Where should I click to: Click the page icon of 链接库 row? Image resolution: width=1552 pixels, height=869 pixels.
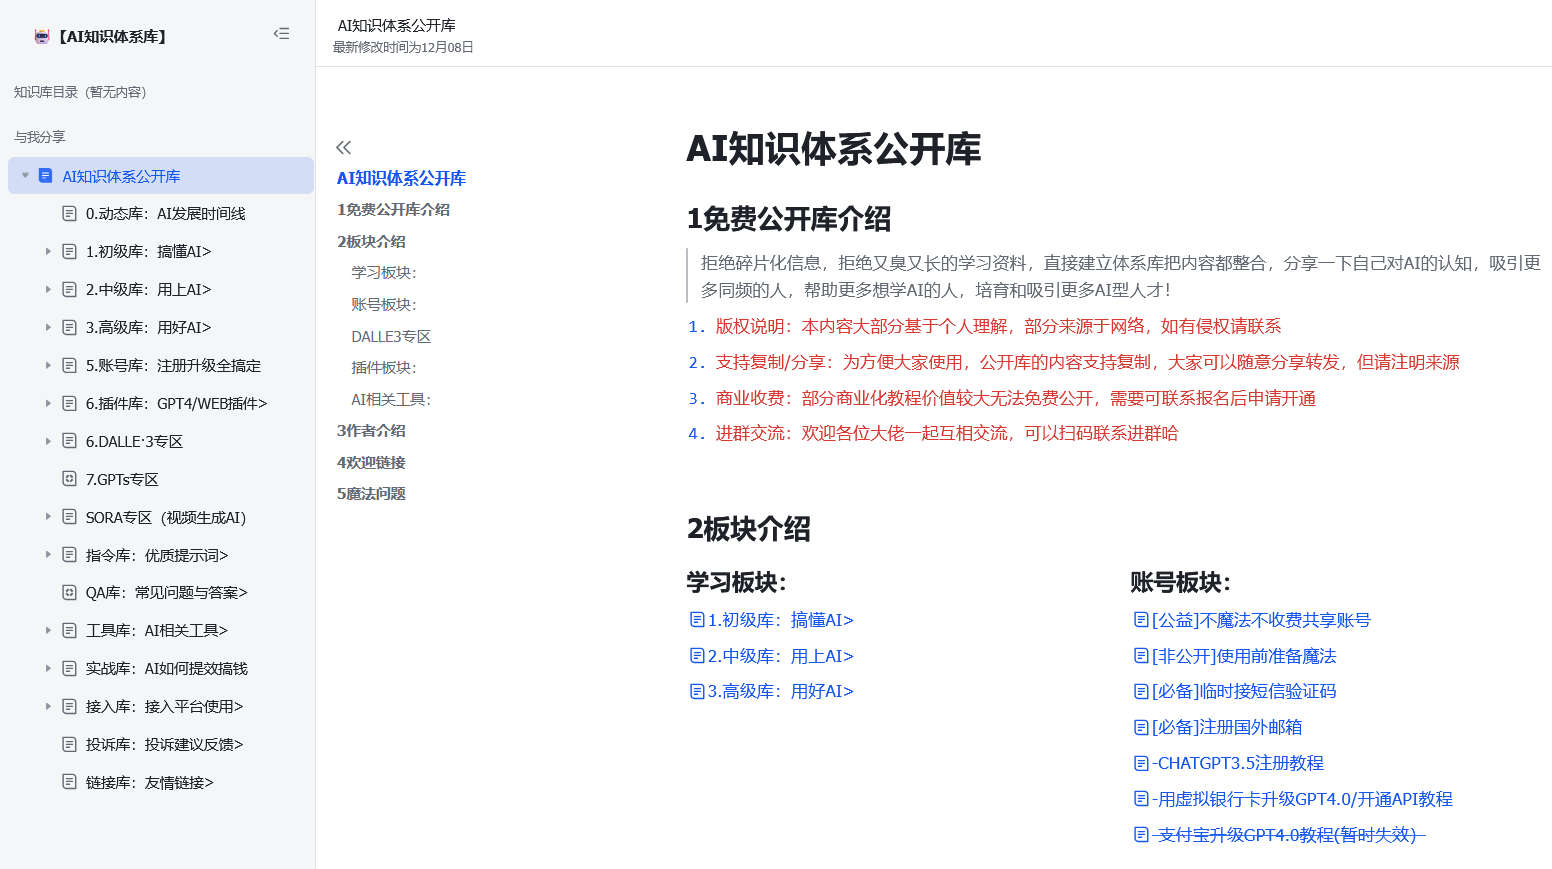click(x=69, y=782)
